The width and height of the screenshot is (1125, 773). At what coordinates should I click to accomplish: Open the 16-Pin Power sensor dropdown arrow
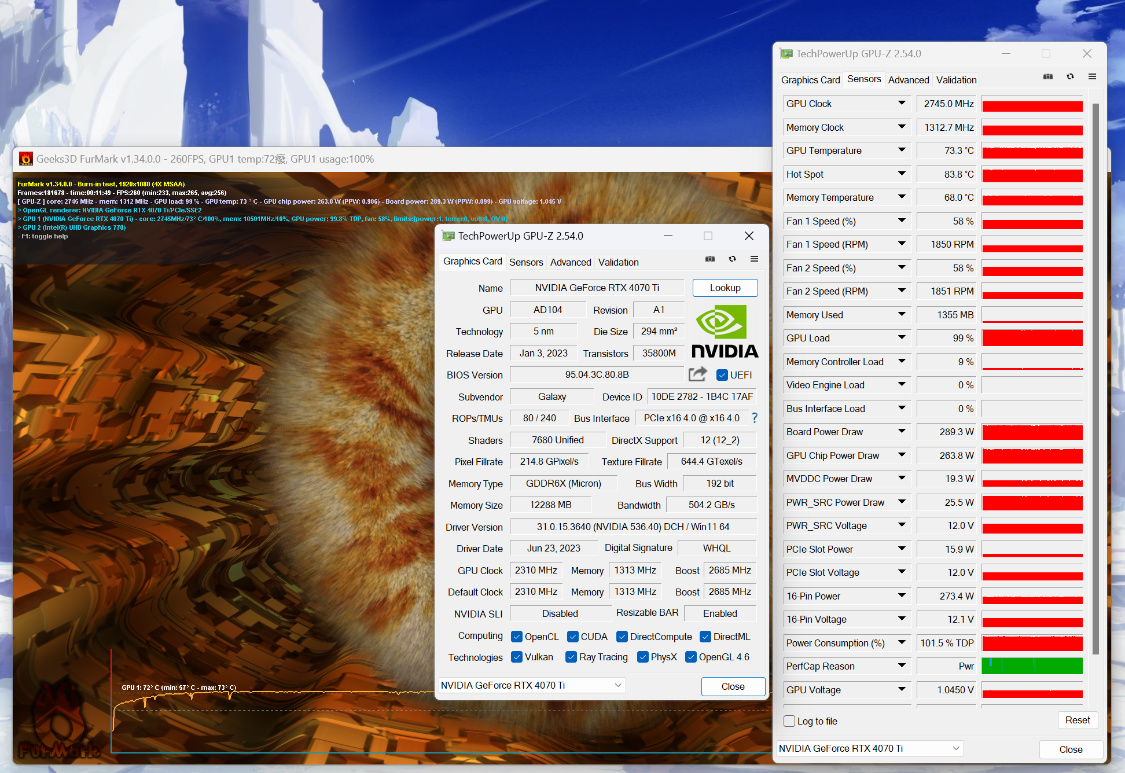click(x=901, y=596)
